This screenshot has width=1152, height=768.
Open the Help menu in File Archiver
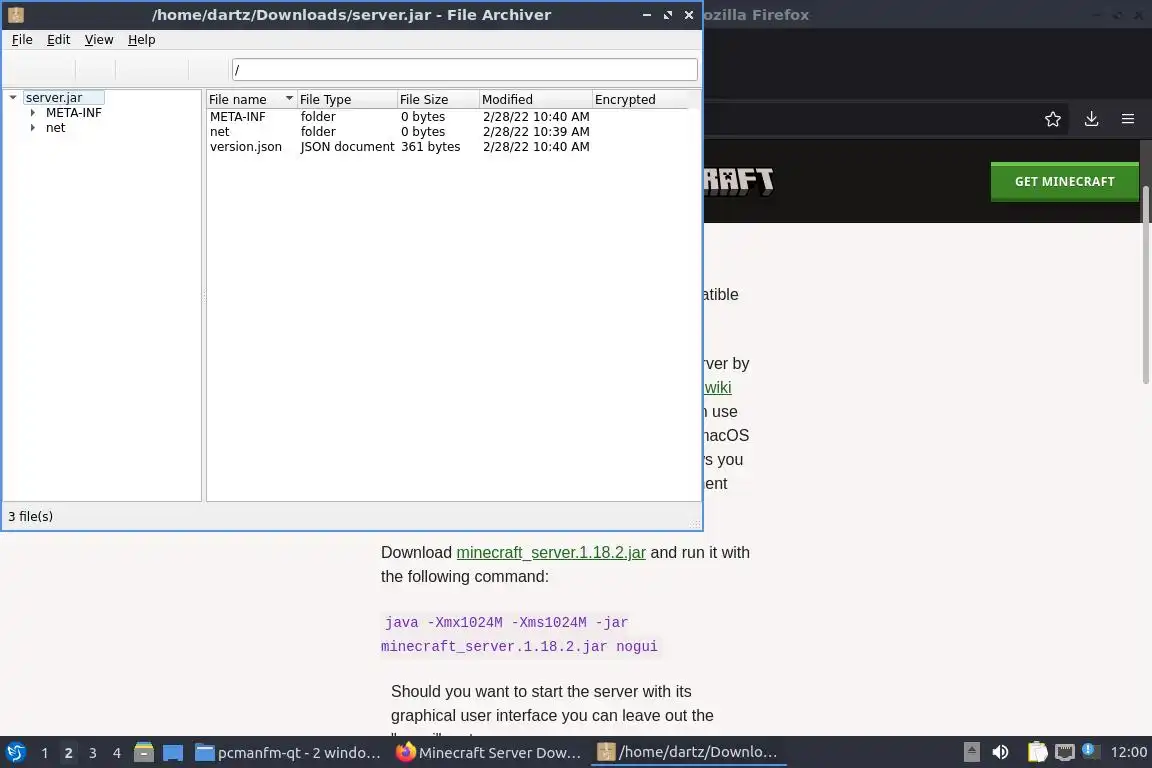click(x=141, y=40)
